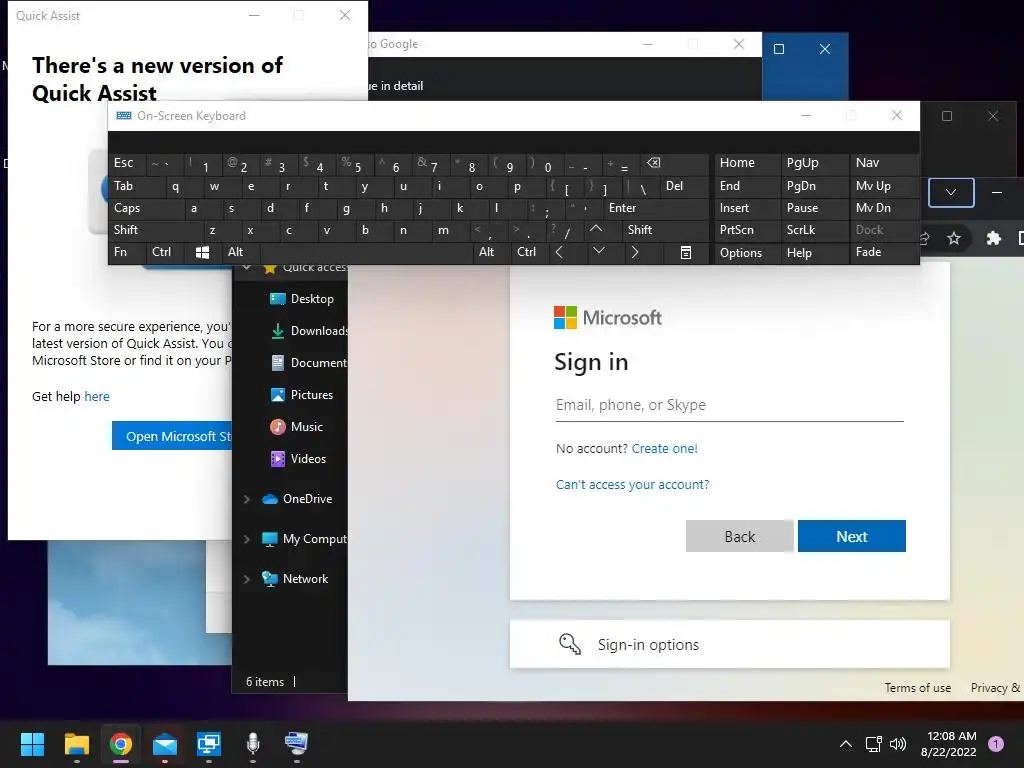Screen dimensions: 1024x768
Task: Open the browser Extensions puzzle icon
Action: [993, 238]
